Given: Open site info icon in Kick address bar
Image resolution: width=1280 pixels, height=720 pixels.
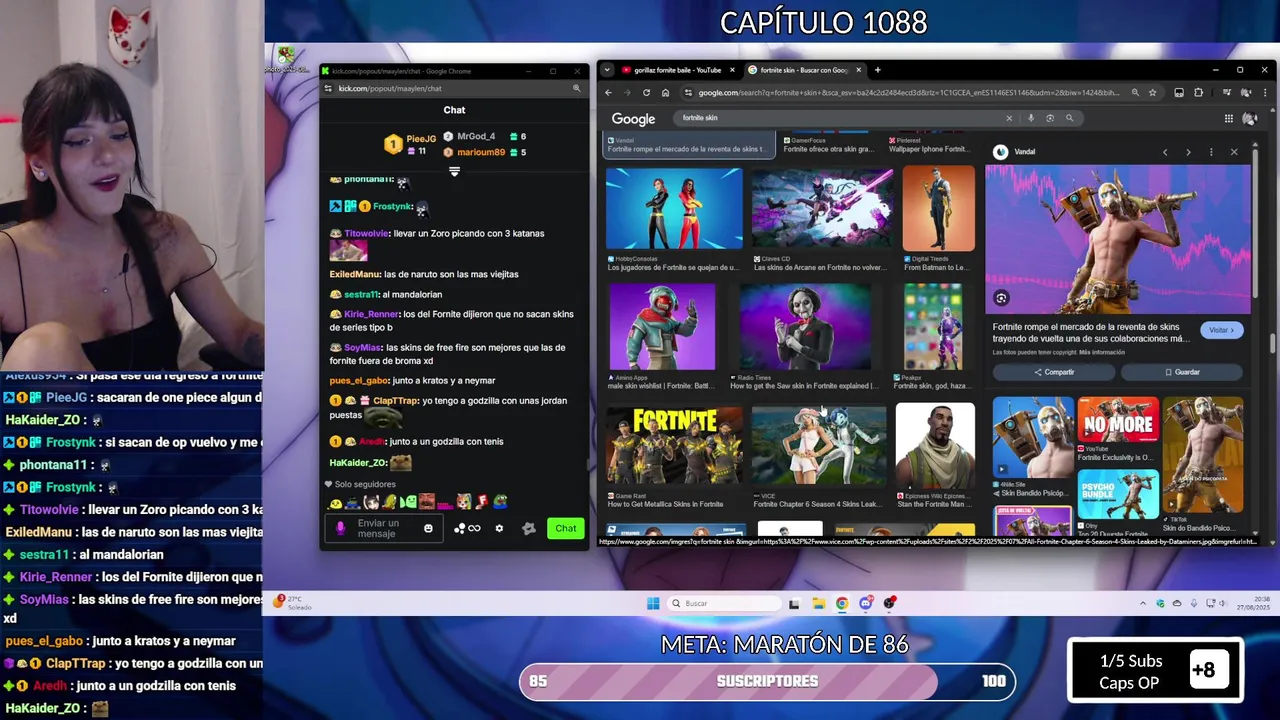Looking at the screenshot, I should (x=328, y=88).
